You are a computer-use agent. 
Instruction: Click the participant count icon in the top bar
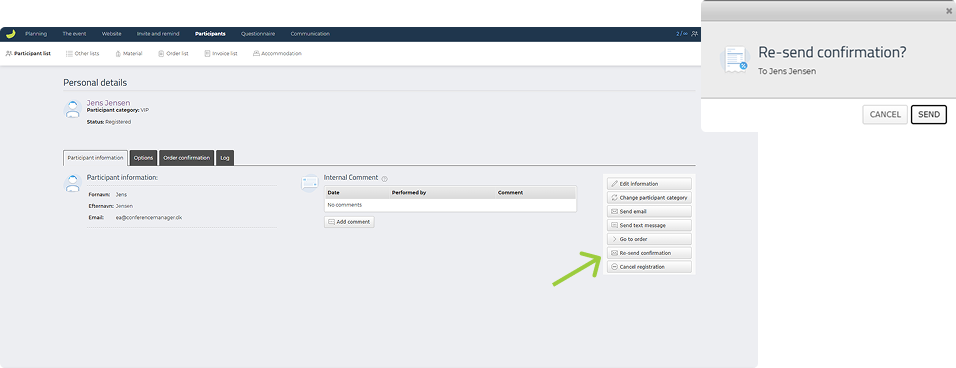(695, 34)
